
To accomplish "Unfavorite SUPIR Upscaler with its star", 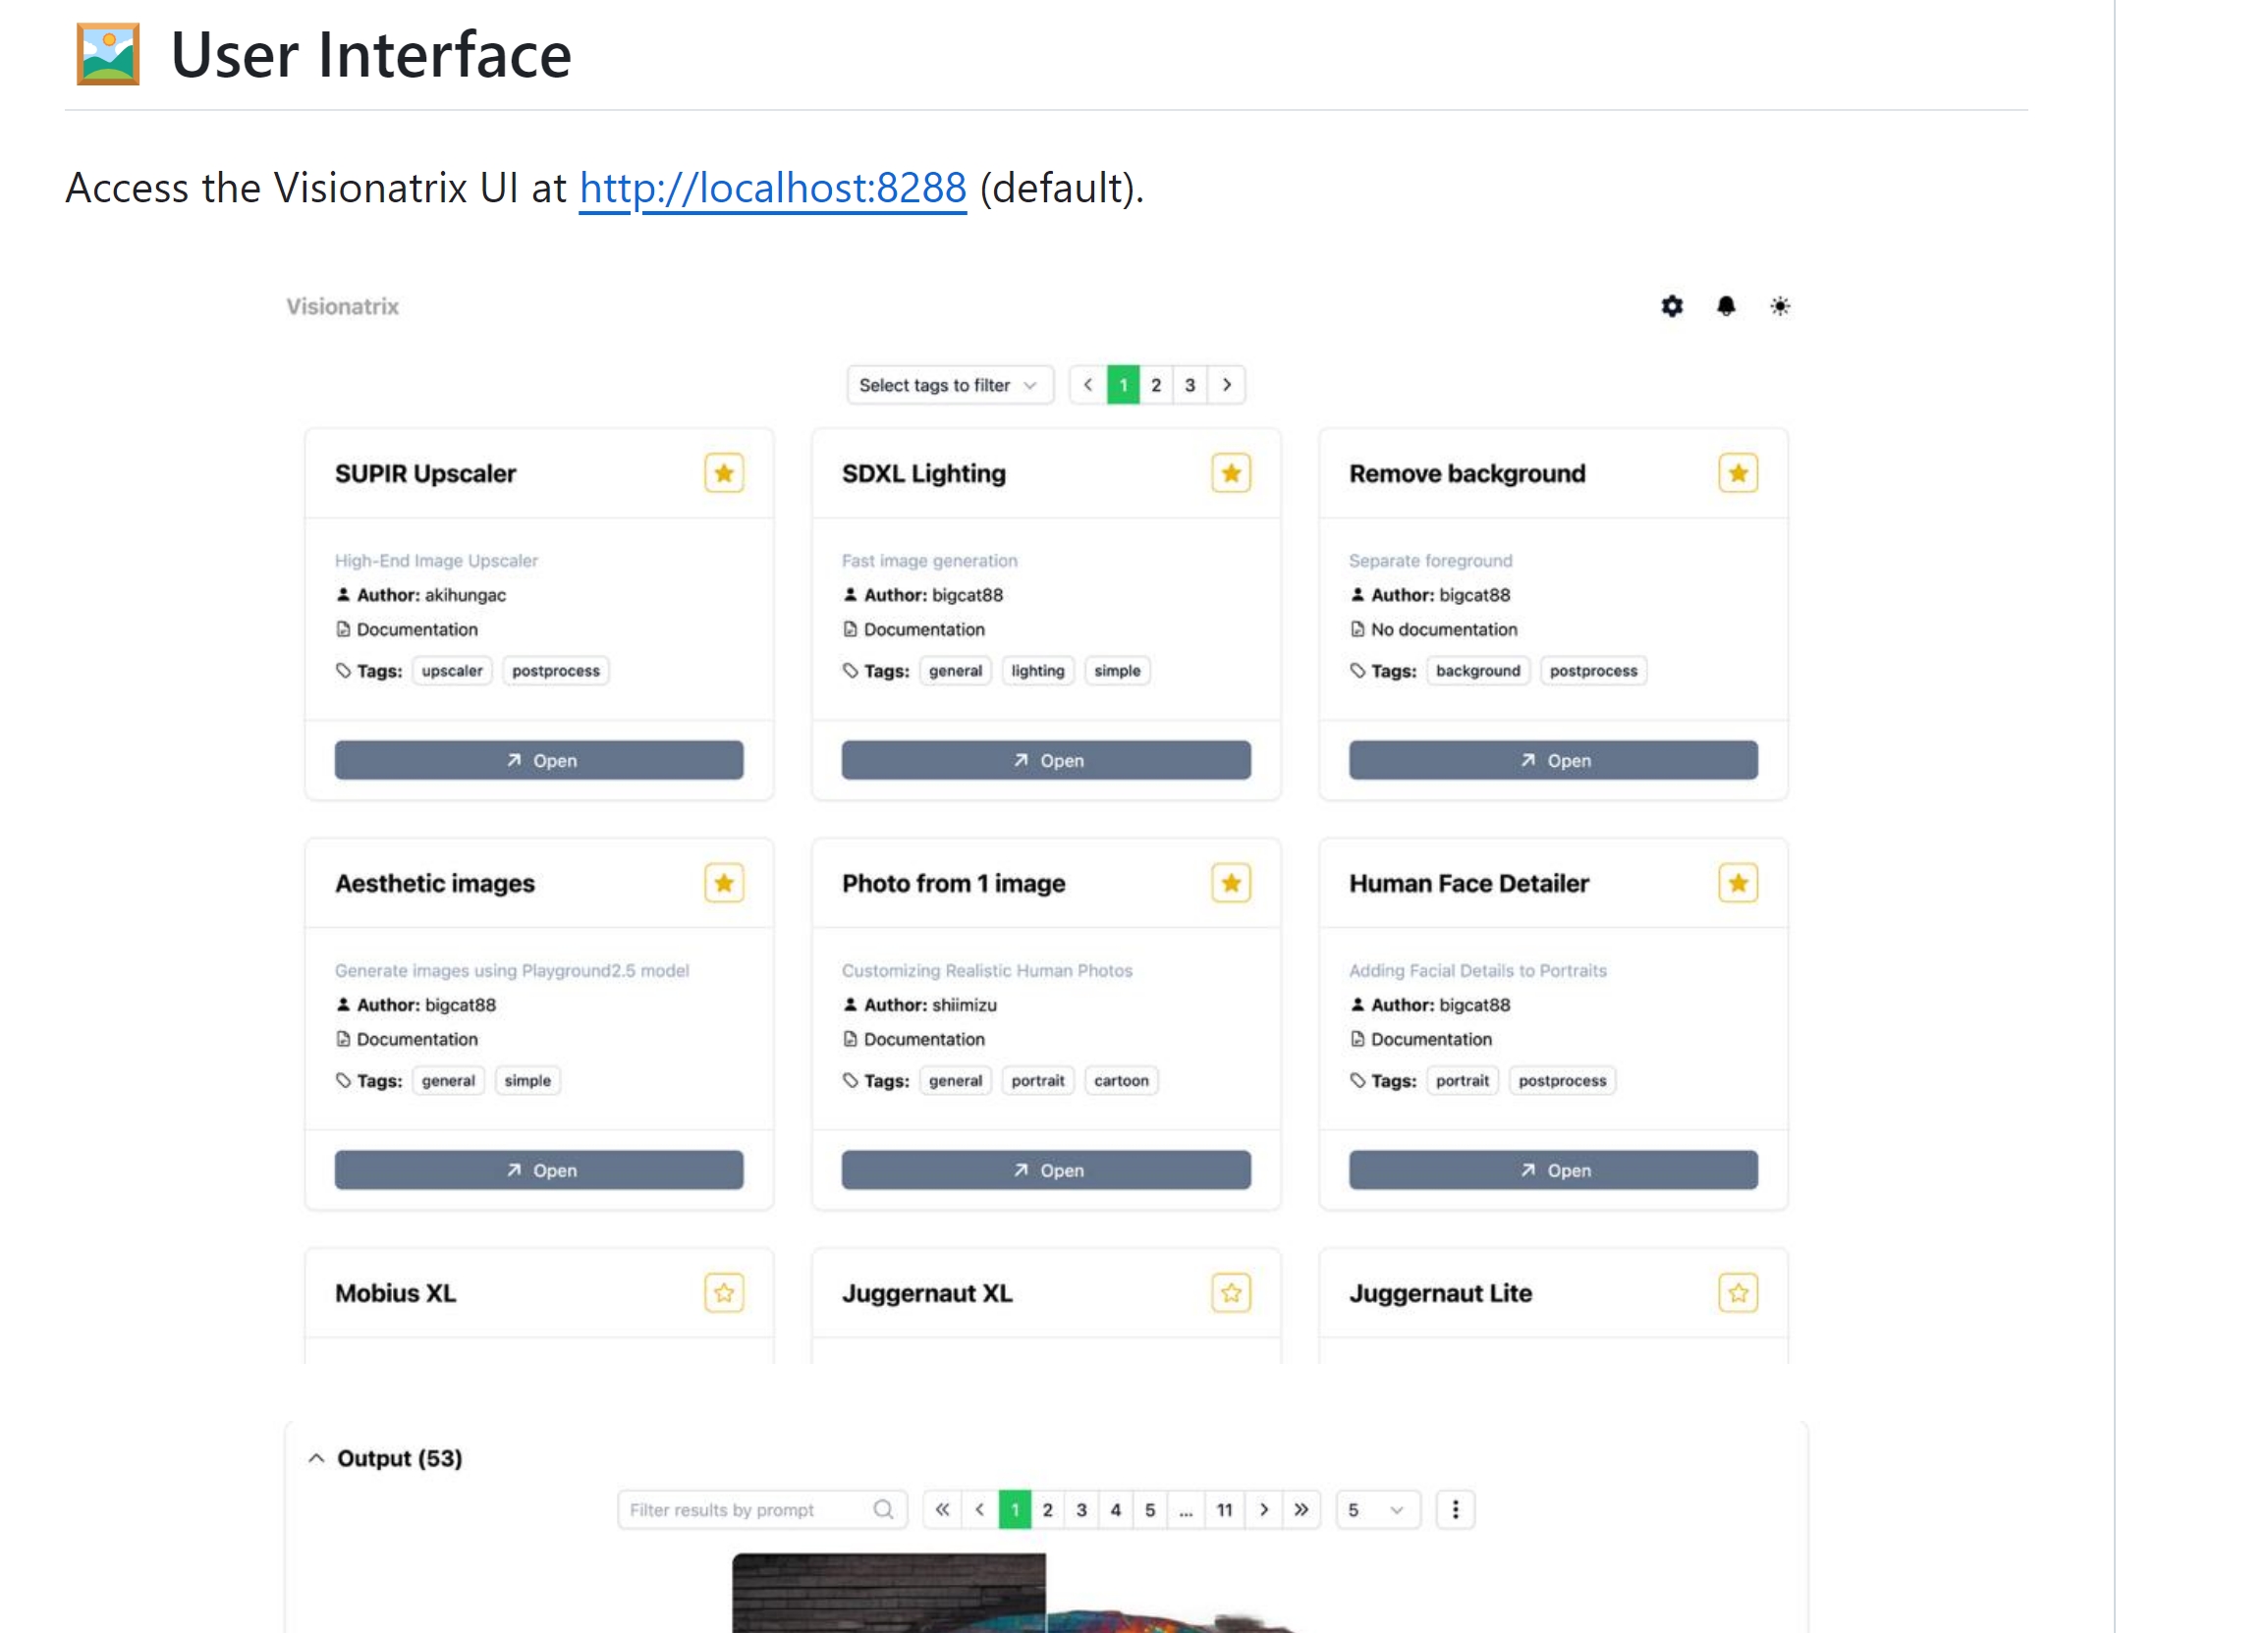I will 724,473.
